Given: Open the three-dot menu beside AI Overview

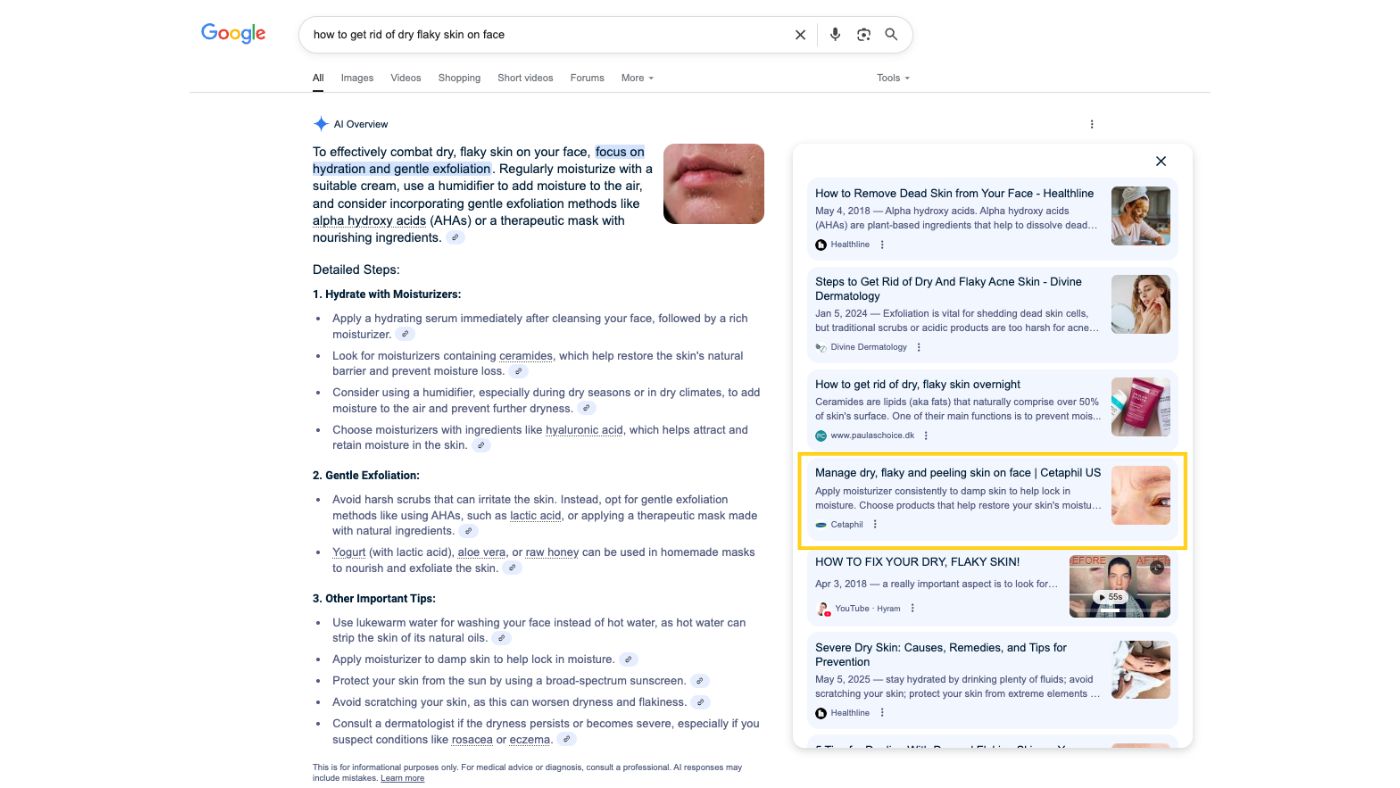Looking at the screenshot, I should [x=1091, y=123].
